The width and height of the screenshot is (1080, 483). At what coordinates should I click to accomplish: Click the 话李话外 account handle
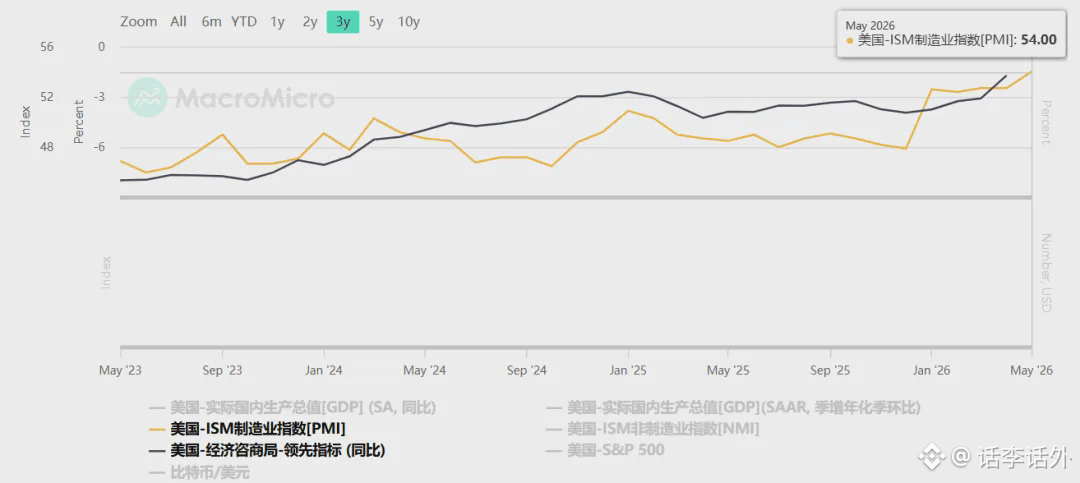[x=1024, y=456]
